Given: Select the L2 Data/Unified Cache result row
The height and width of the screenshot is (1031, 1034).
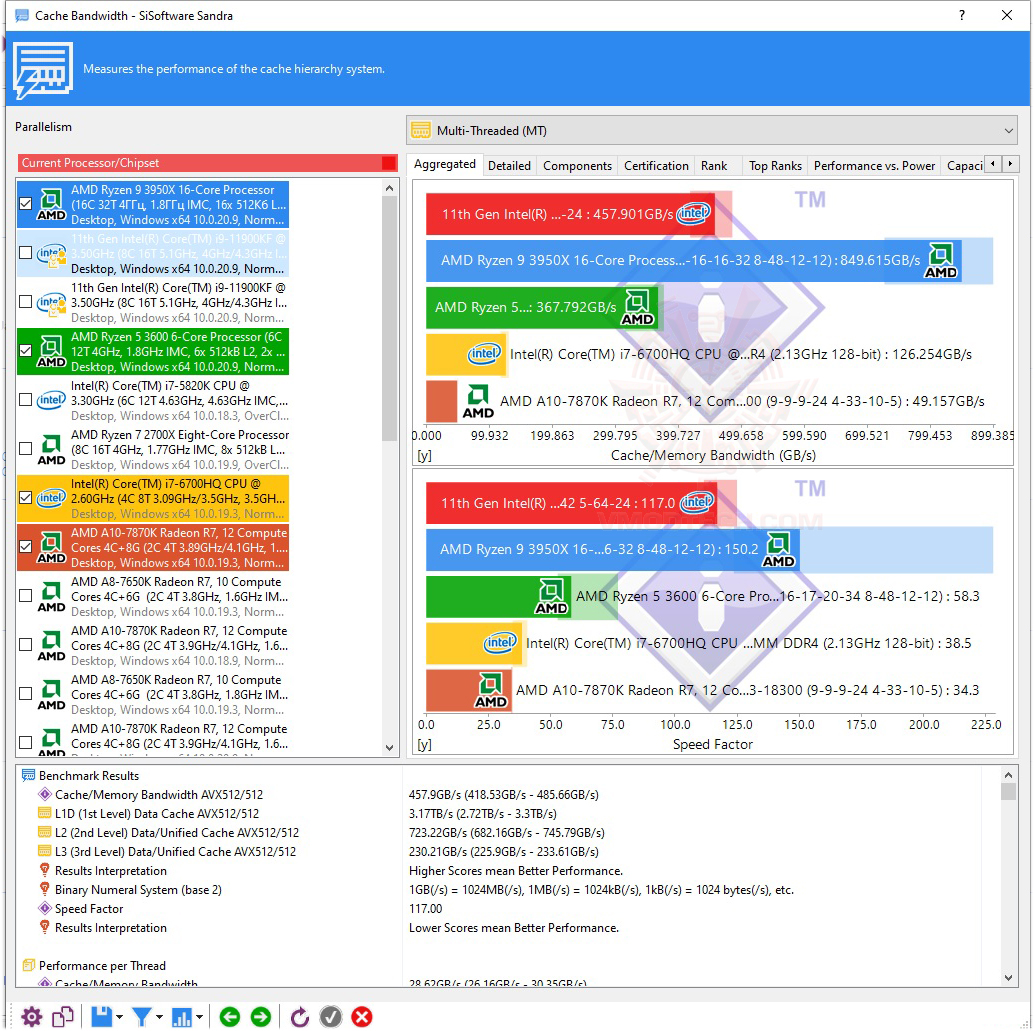Looking at the screenshot, I should [x=177, y=832].
